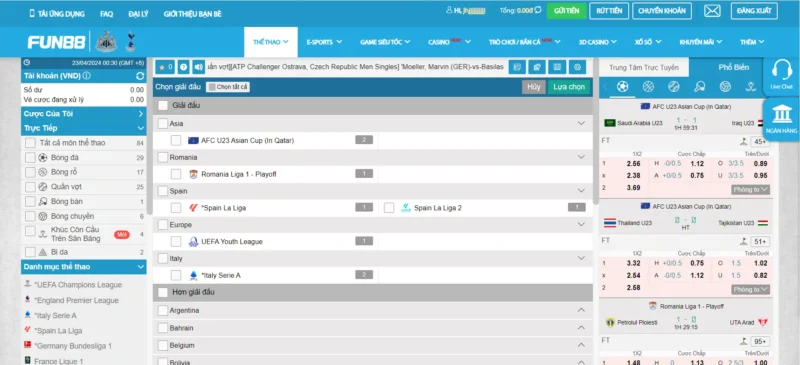The width and height of the screenshot is (800, 365).
Task: Click the mail envelope icon in header
Action: click(712, 11)
